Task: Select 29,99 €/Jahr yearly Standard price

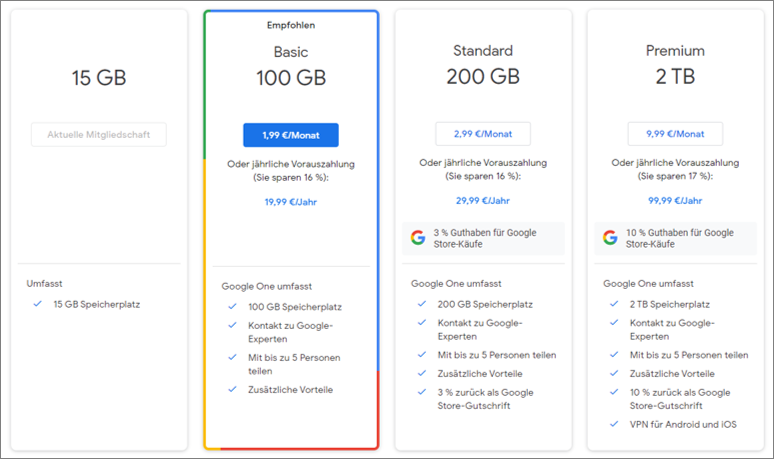Action: [x=483, y=200]
